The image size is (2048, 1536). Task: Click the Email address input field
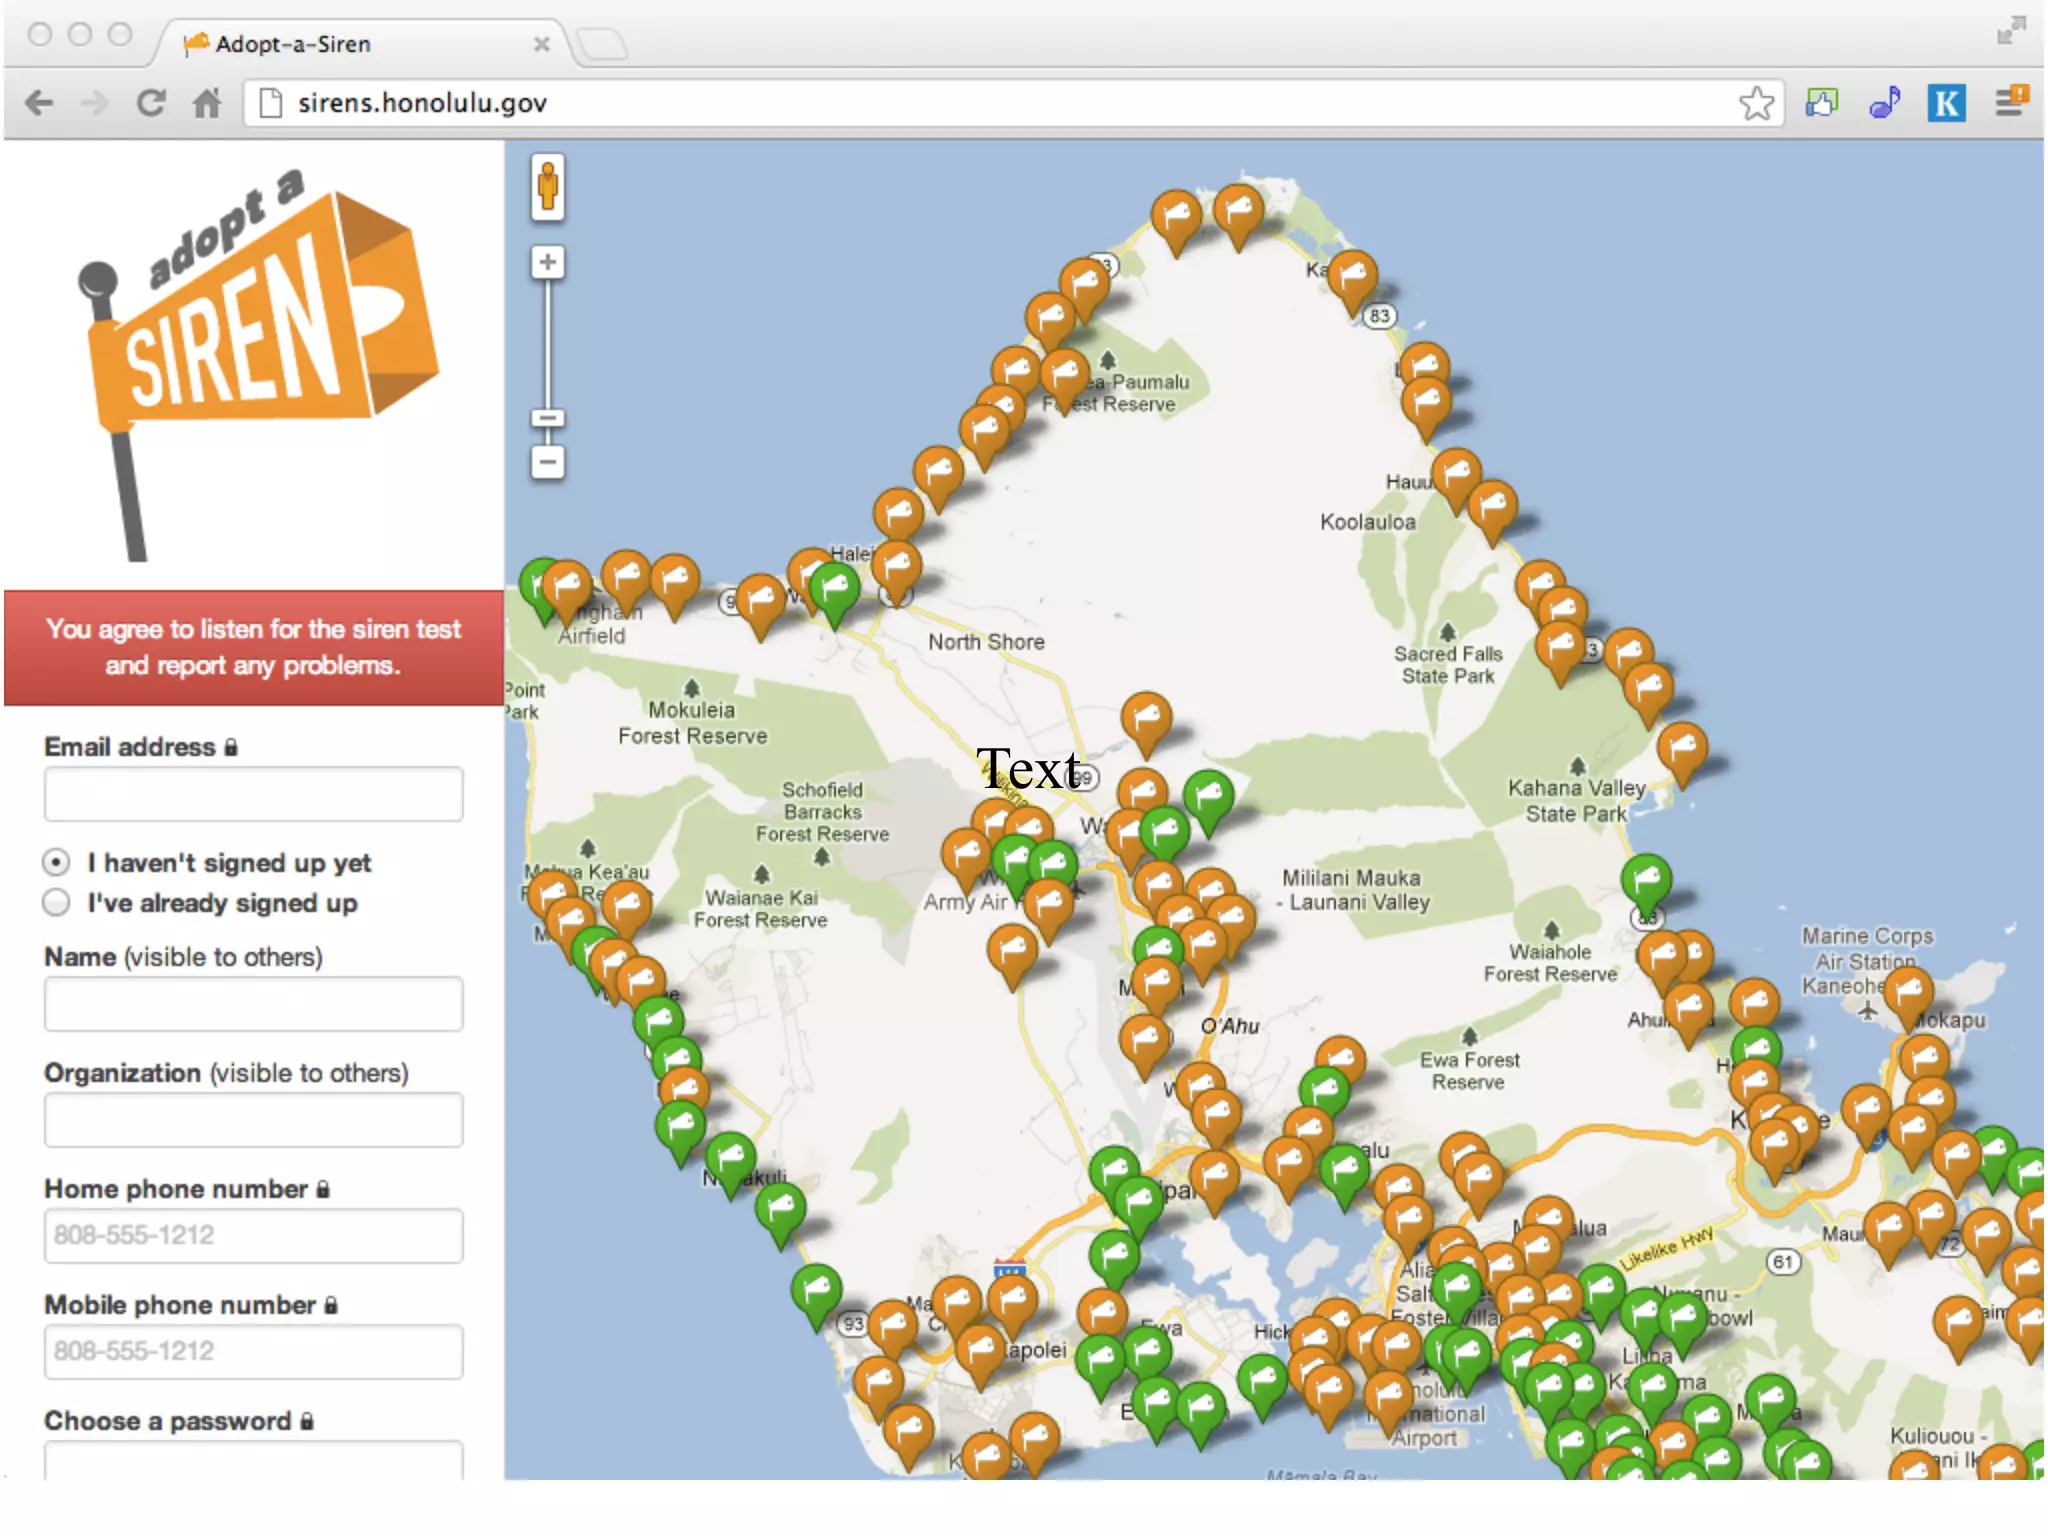pyautogui.click(x=253, y=794)
